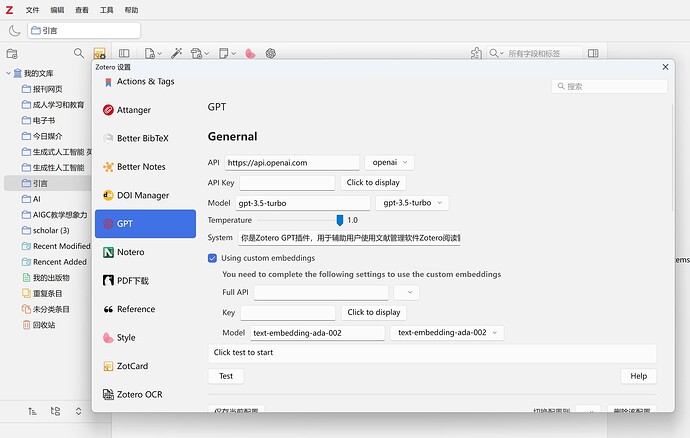Close the Zotero 设置 dialog
690x438 pixels.
pyautogui.click(x=665, y=67)
